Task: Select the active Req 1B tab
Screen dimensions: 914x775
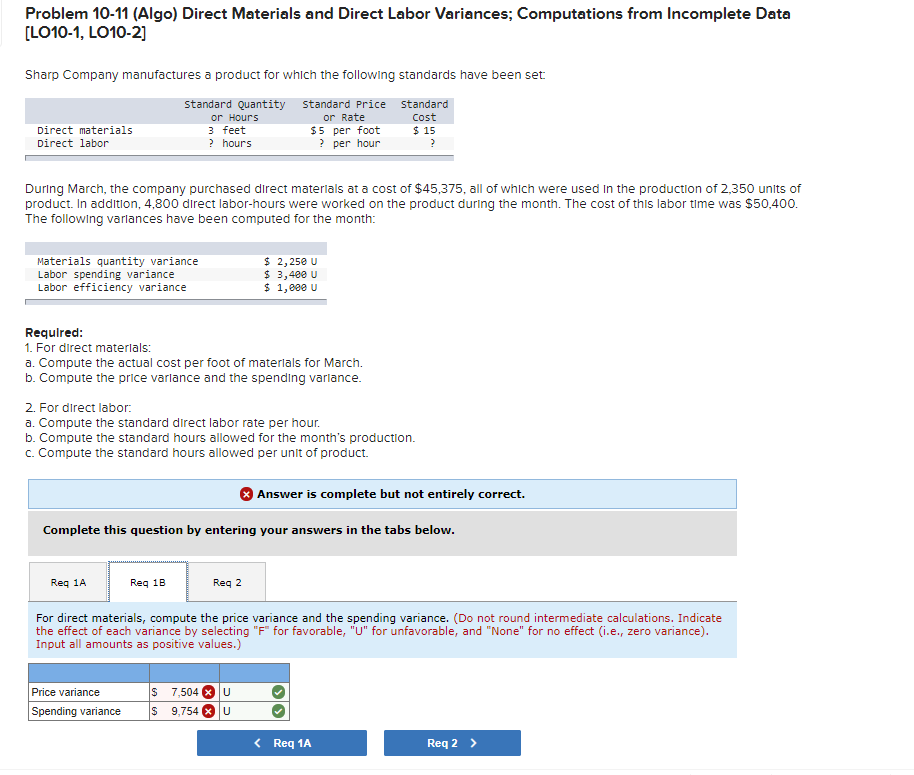Action: pyautogui.click(x=147, y=580)
